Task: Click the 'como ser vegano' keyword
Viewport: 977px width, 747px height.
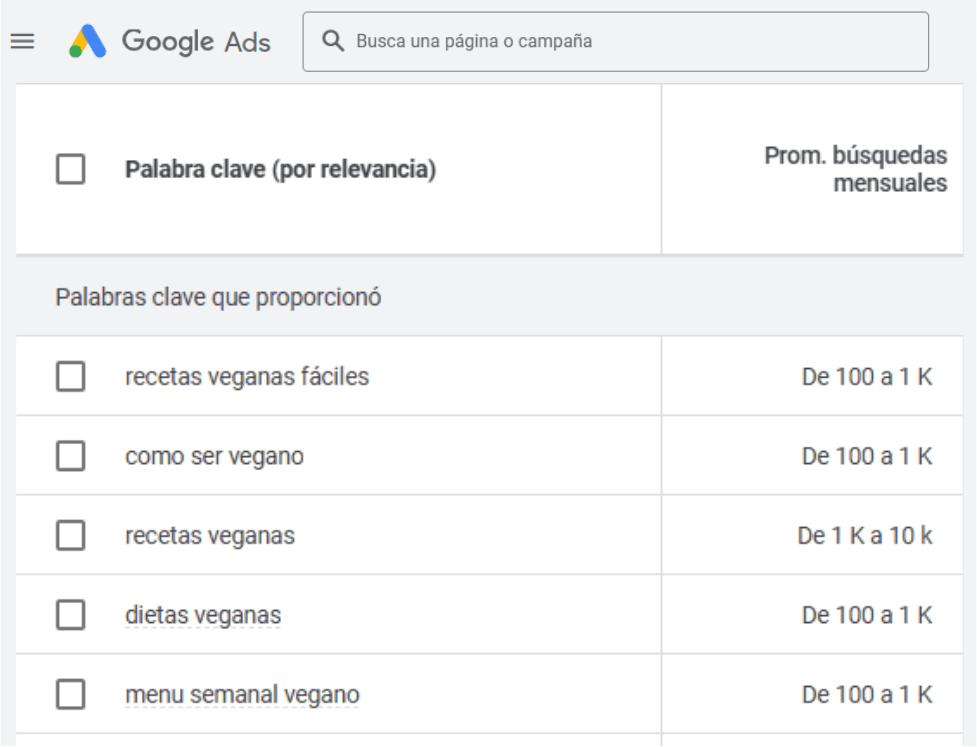Action: 214,457
